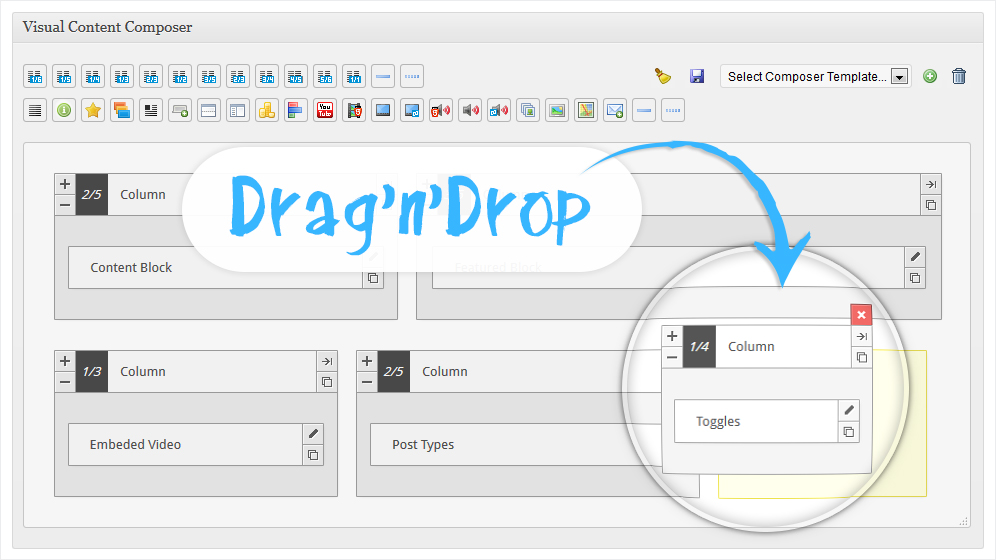This screenshot has width=996, height=560.
Task: Insert a map element from the toolbar
Action: (586, 110)
